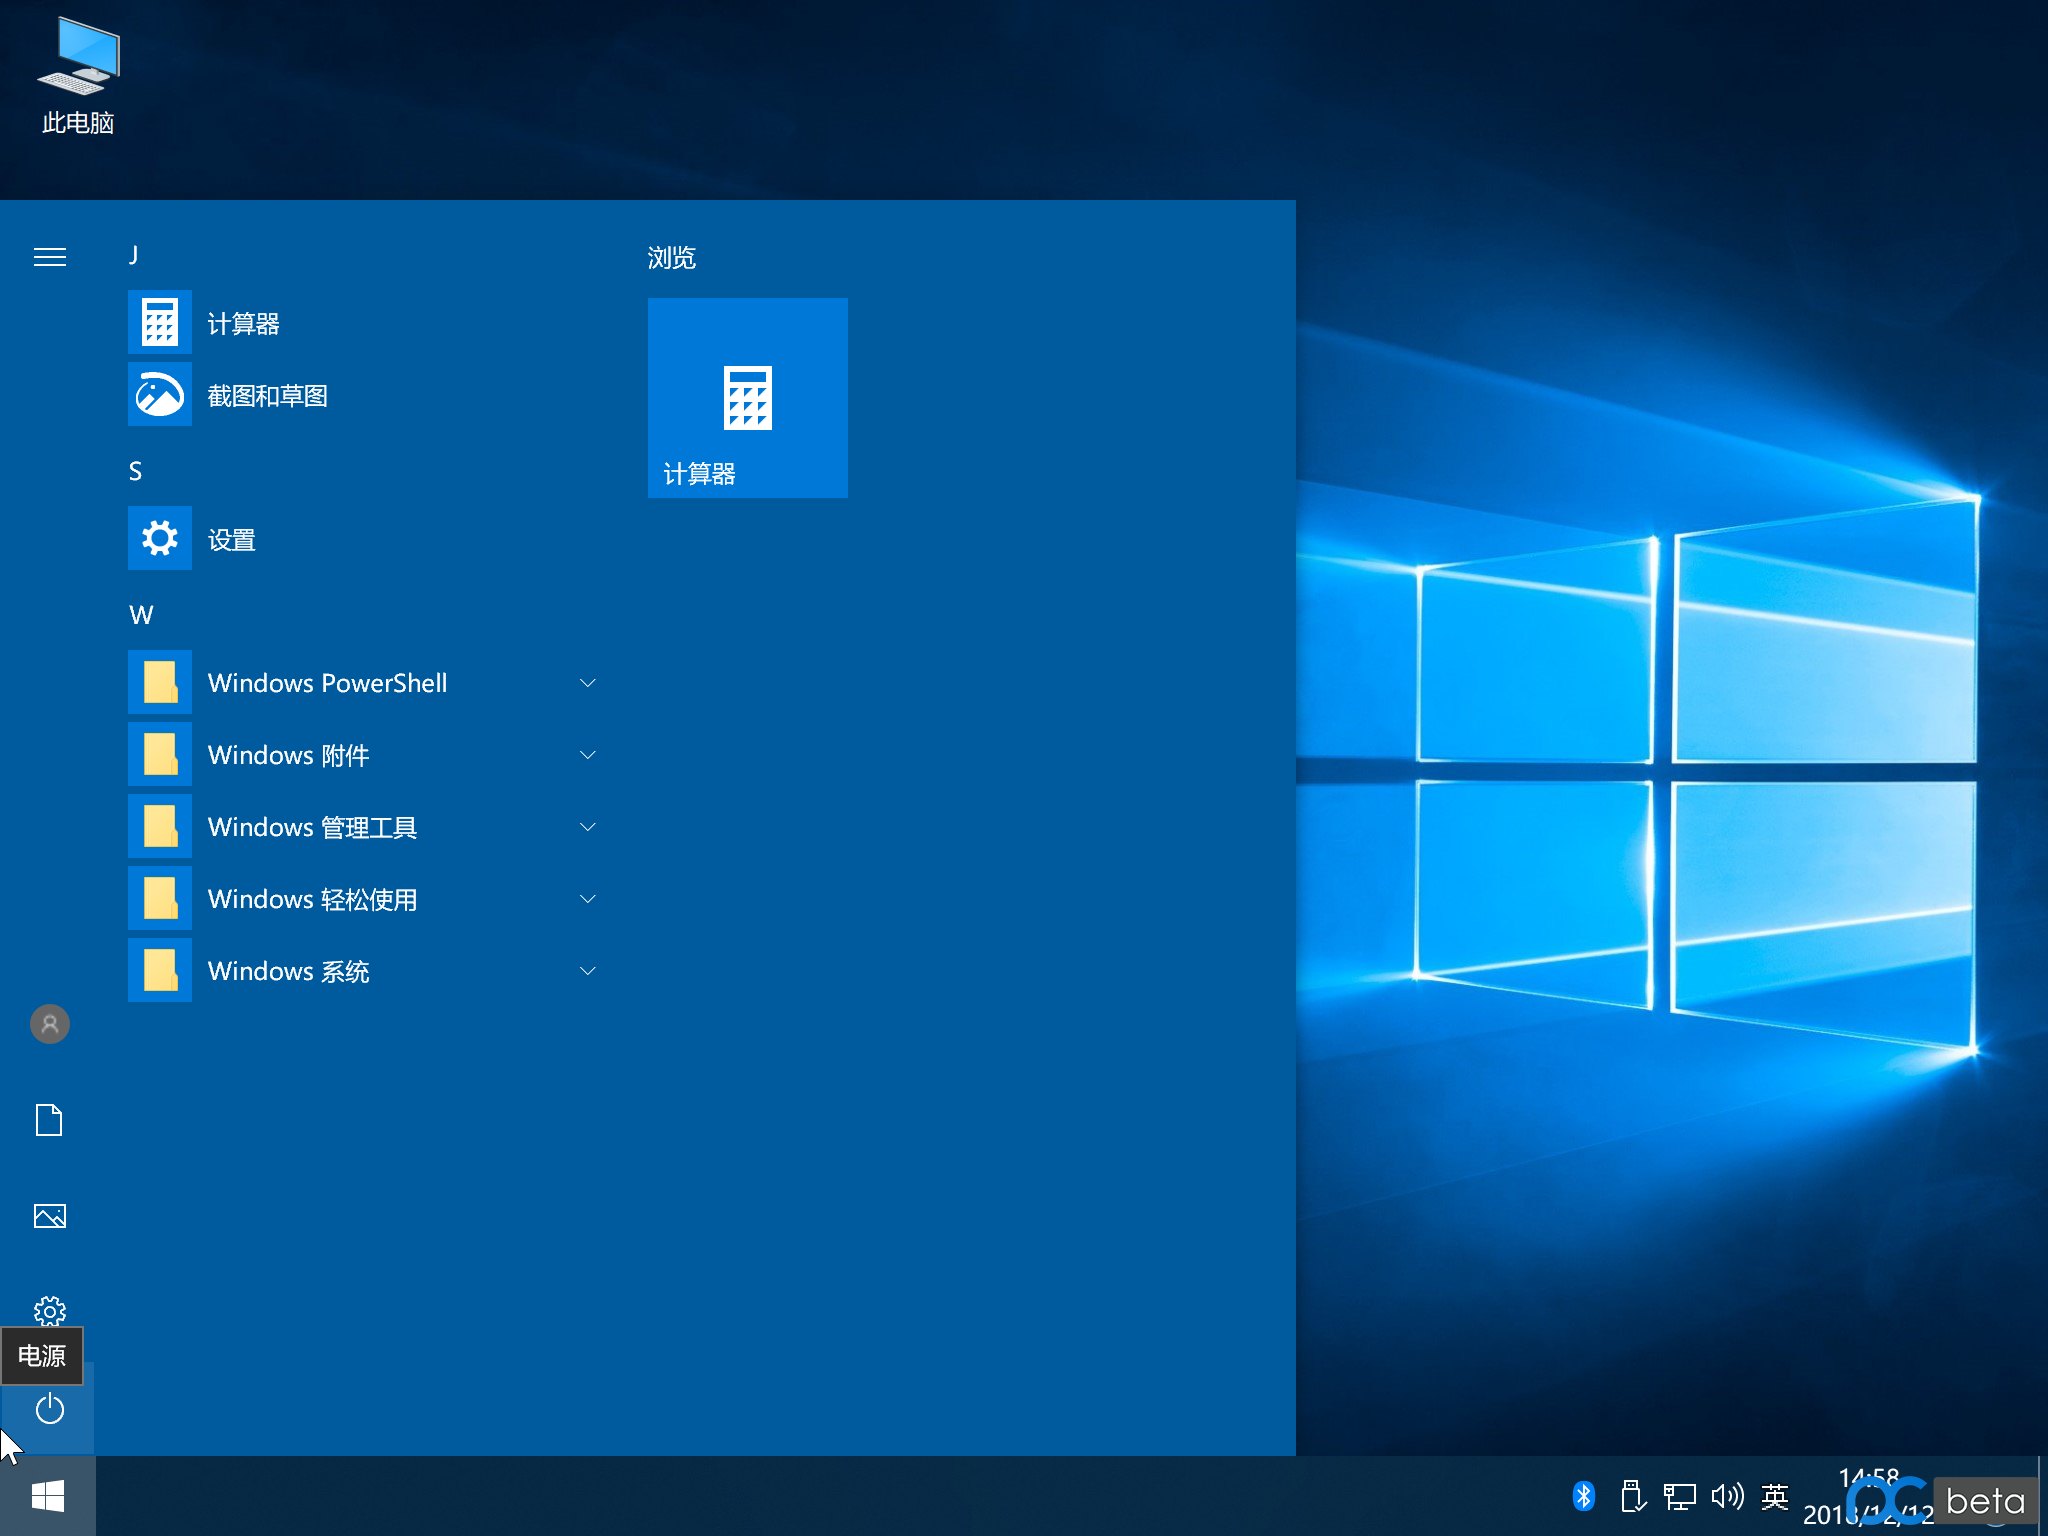Open Documents icon in Start sidebar
The image size is (2048, 1536).
point(49,1120)
